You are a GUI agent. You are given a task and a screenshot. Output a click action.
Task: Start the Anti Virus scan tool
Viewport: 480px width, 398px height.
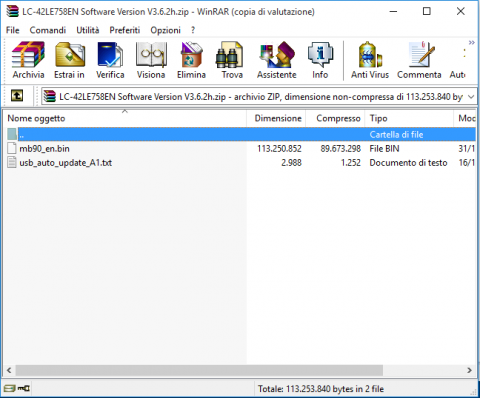370,60
